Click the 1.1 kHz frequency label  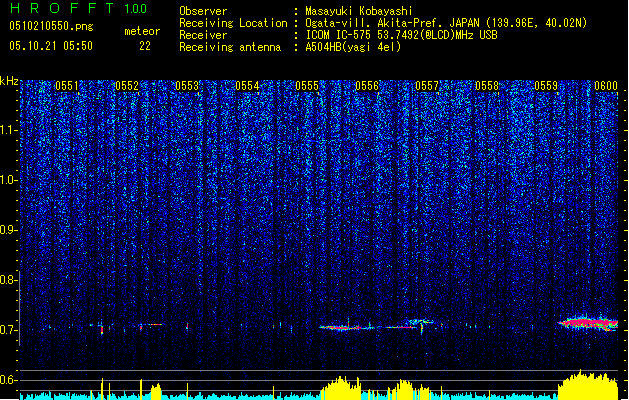[x=8, y=130]
